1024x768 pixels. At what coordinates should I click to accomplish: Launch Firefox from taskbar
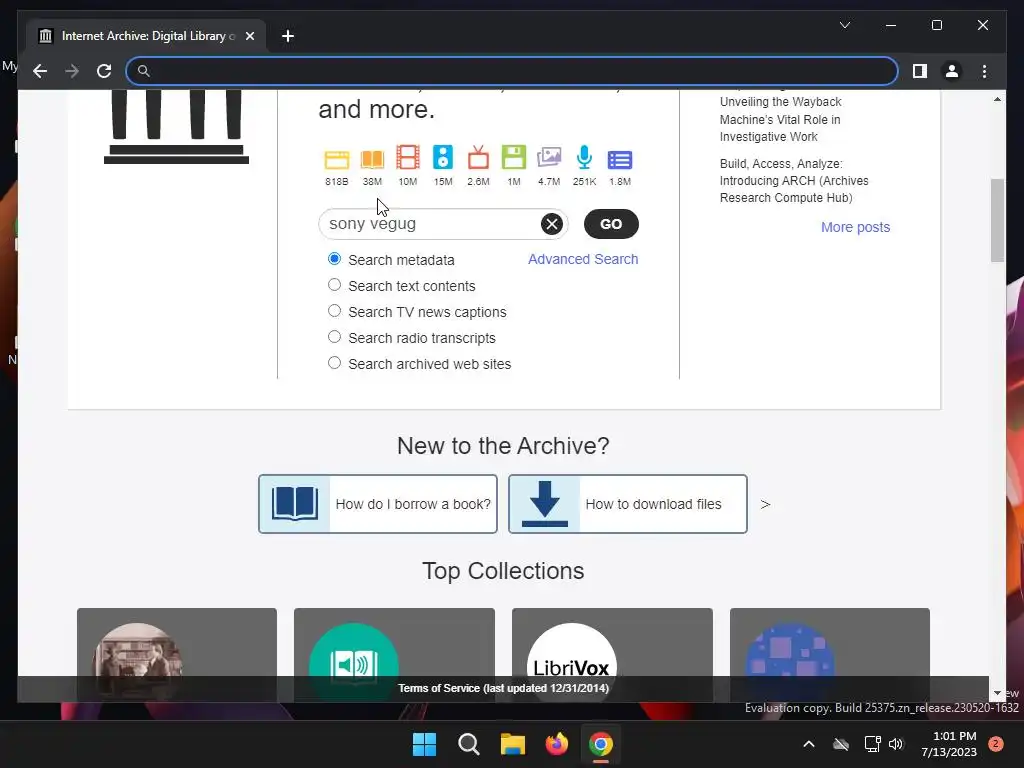[x=556, y=744]
